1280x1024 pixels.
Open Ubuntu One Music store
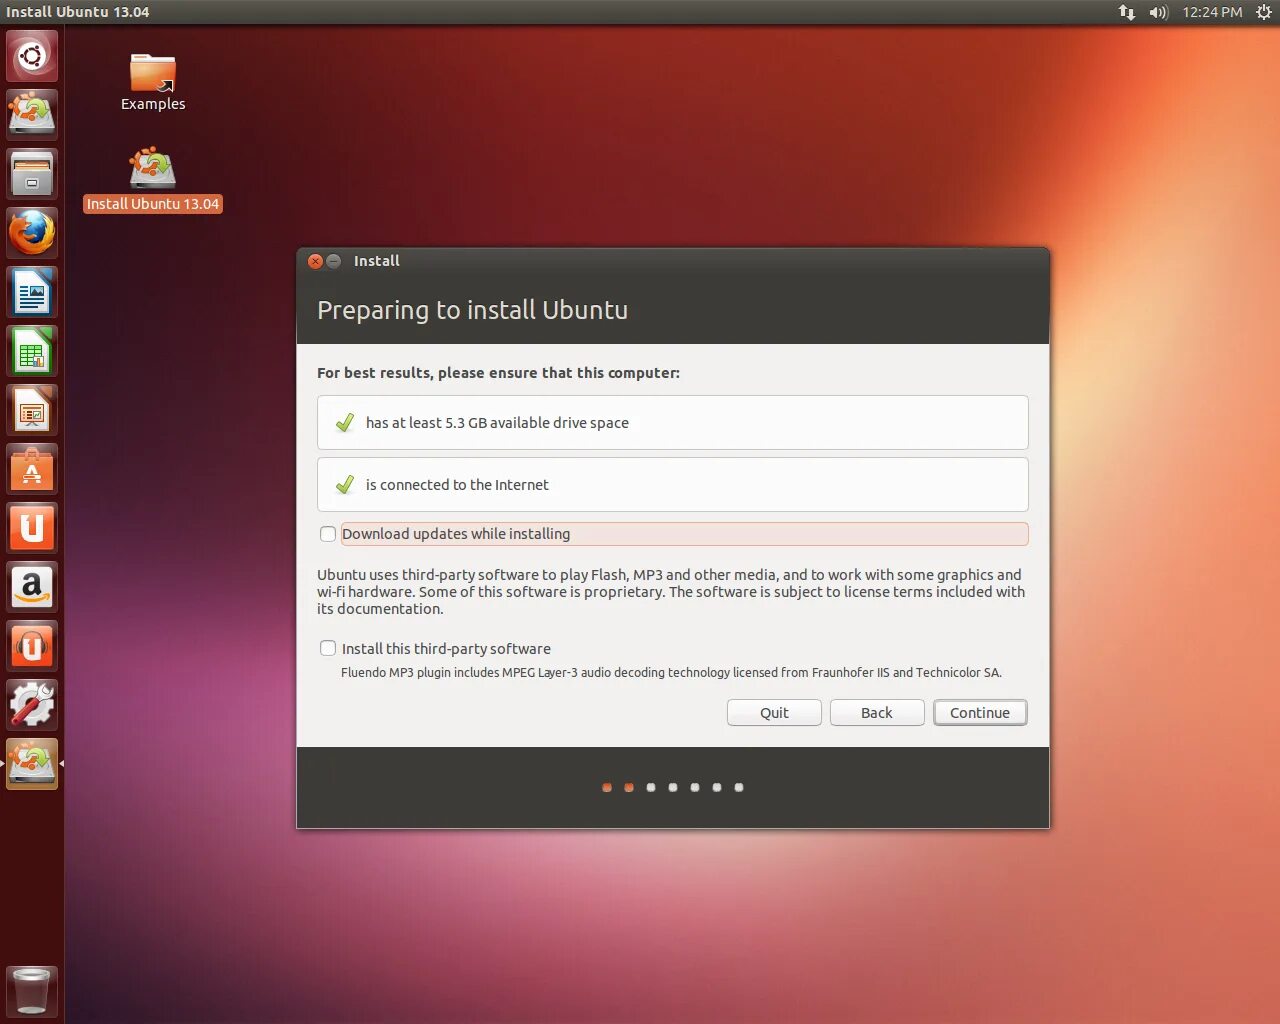(x=32, y=646)
